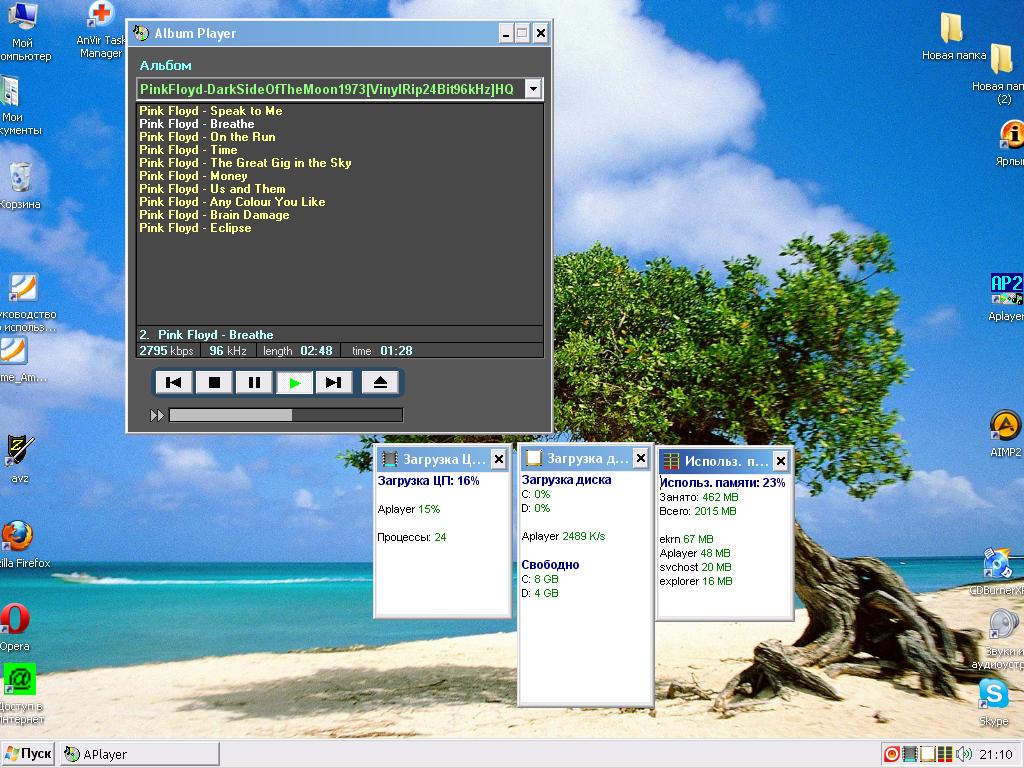Open the Opera desktop icon

click(15, 619)
